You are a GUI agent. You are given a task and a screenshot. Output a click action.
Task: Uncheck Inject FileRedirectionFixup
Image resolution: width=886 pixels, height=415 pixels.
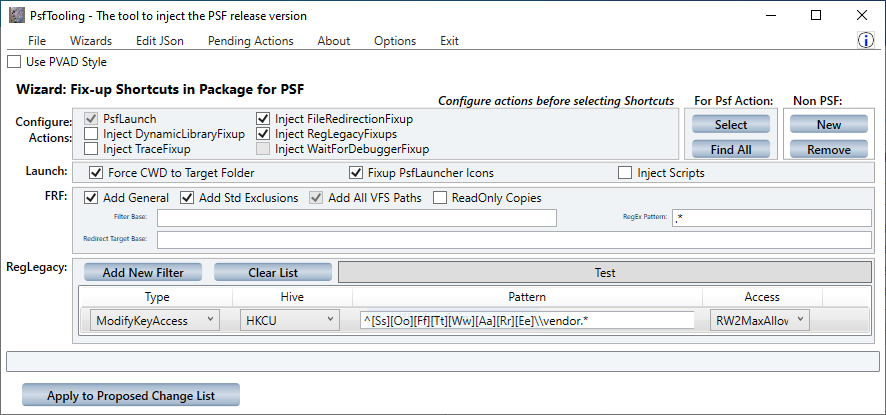[x=263, y=119]
